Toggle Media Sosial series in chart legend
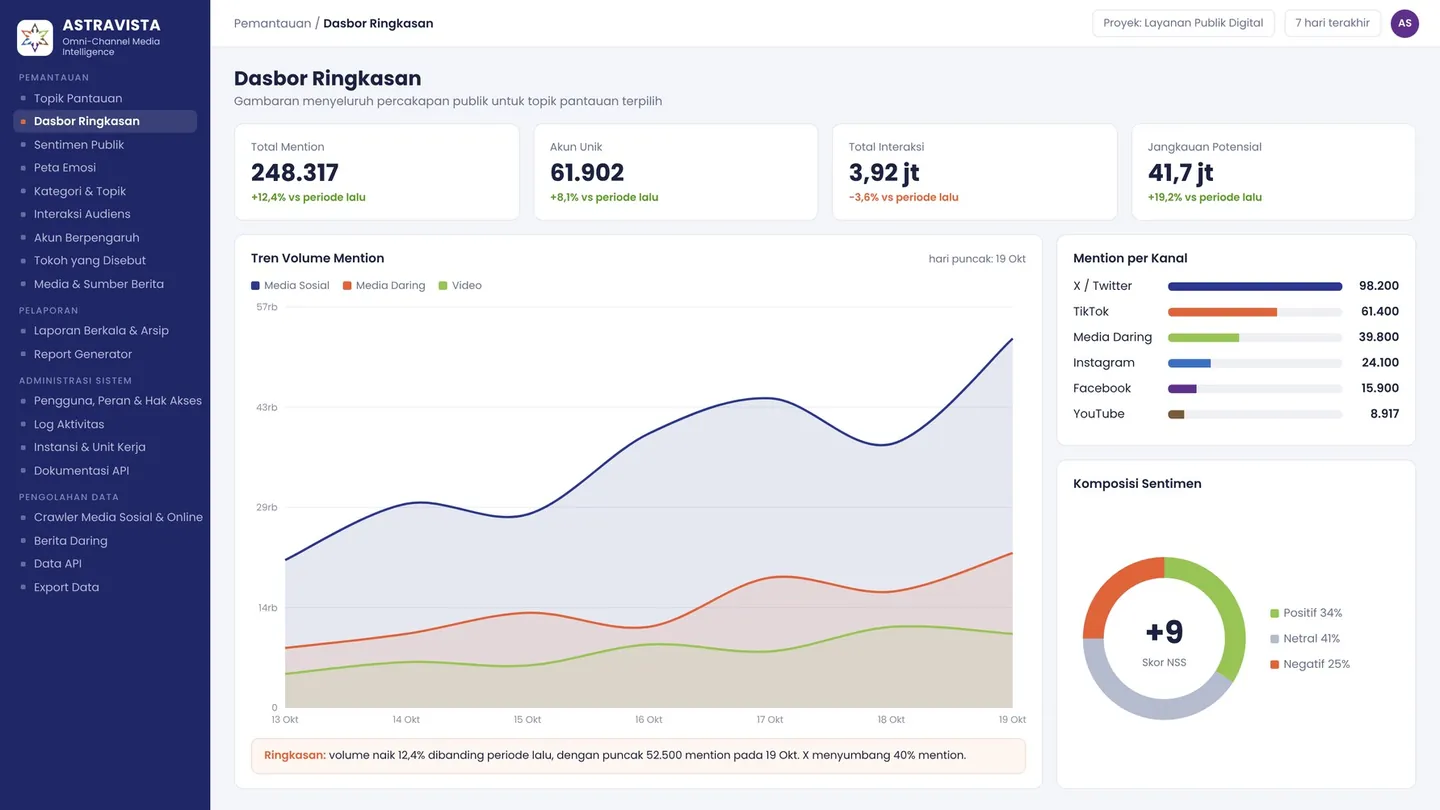This screenshot has height=810, width=1440. 290,286
